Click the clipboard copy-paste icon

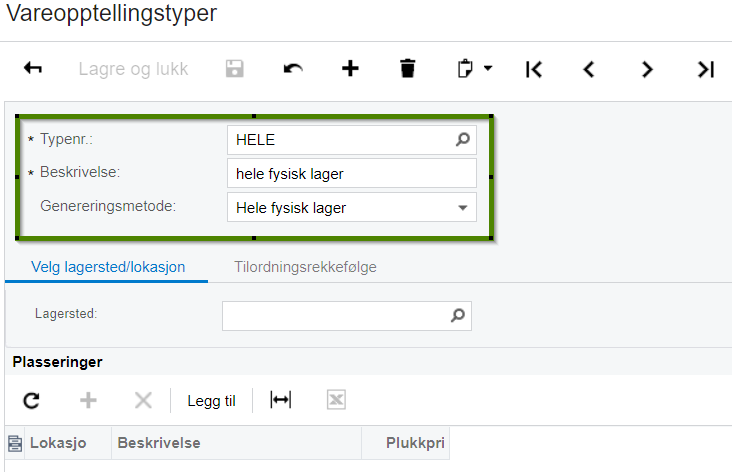tap(465, 69)
